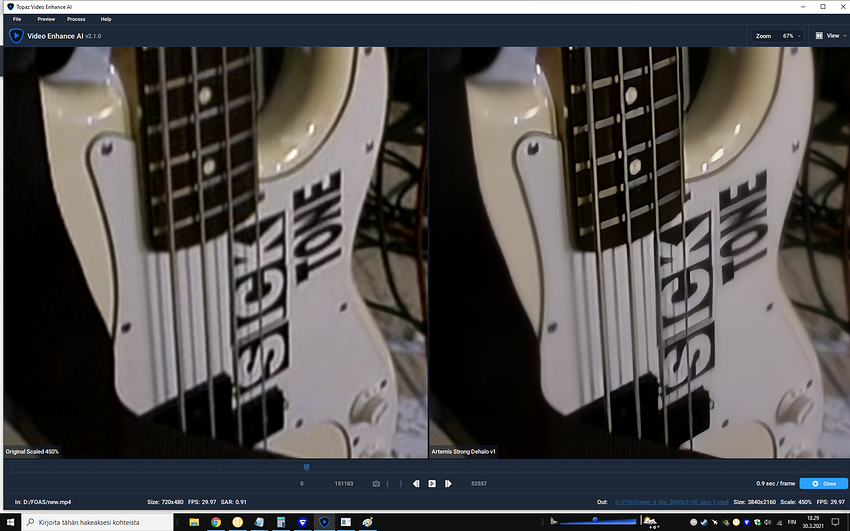Open Calculator from the taskbar

tap(281, 522)
